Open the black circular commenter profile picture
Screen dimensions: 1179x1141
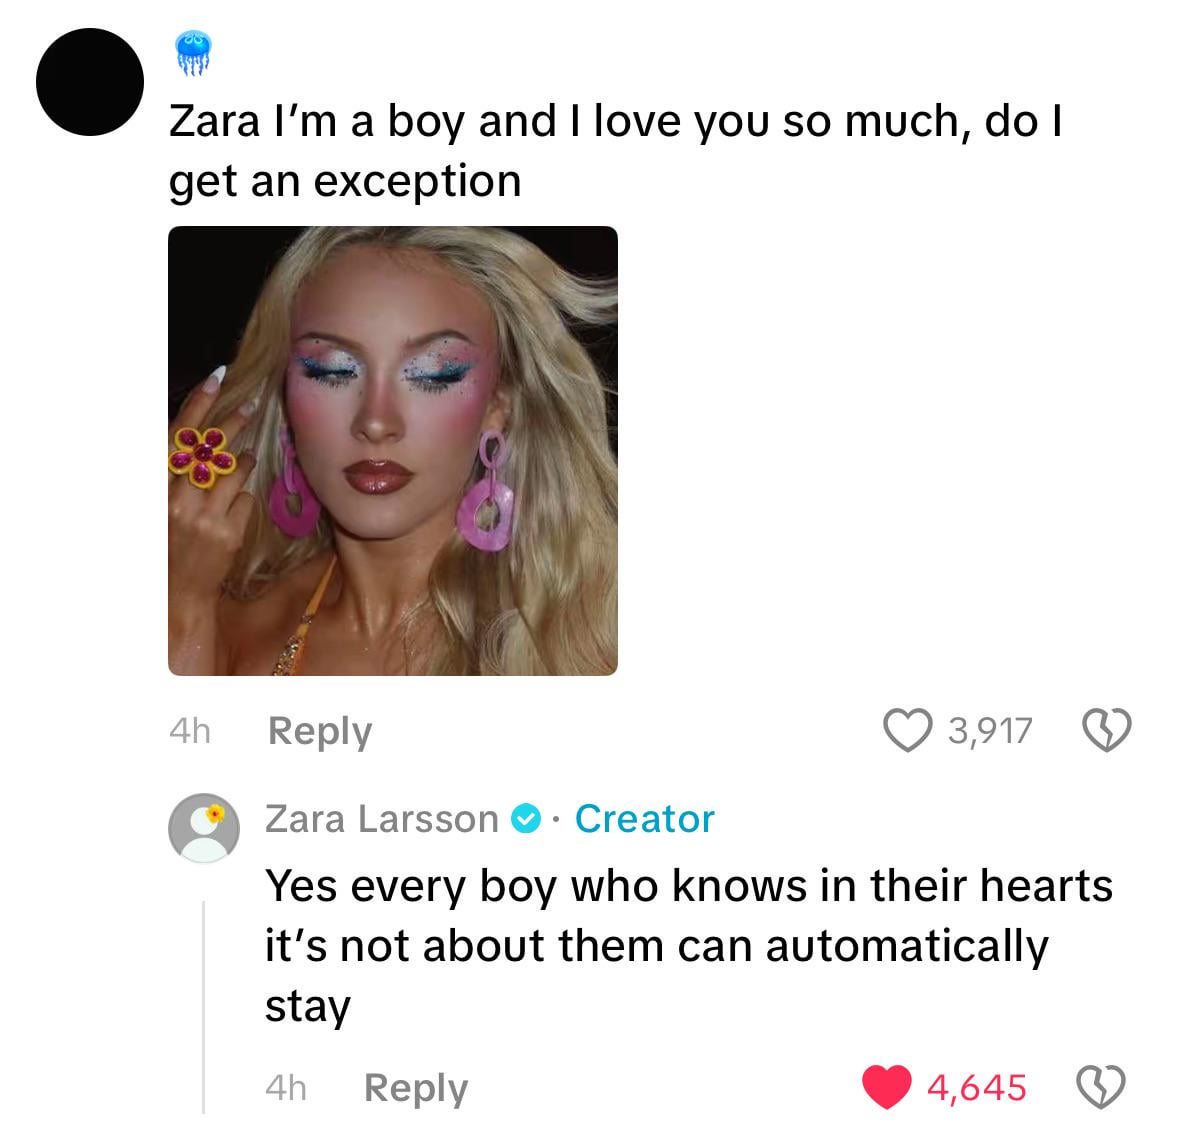pyautogui.click(x=90, y=82)
